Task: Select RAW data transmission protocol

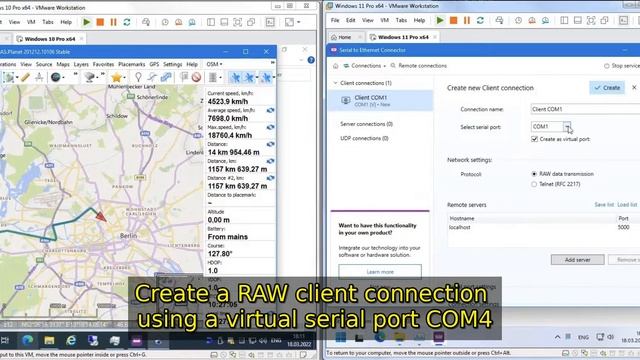Action: tap(534, 174)
